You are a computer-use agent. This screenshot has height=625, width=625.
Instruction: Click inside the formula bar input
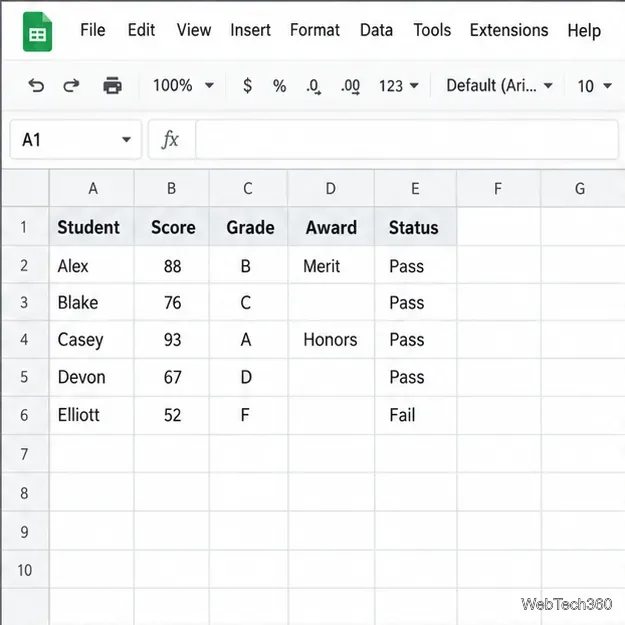407,140
